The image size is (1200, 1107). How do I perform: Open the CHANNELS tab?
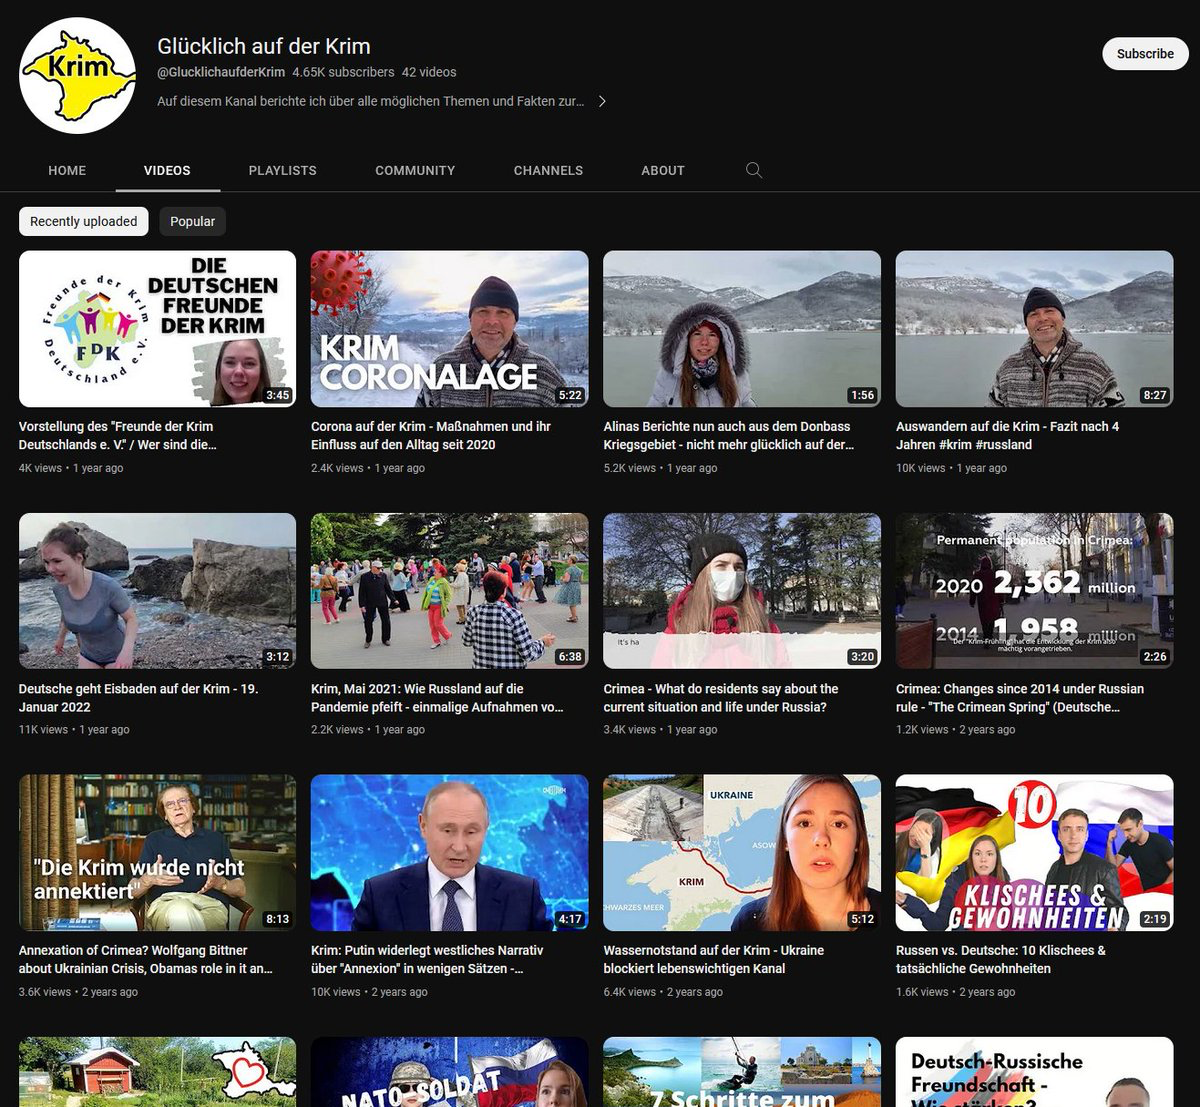tap(548, 170)
